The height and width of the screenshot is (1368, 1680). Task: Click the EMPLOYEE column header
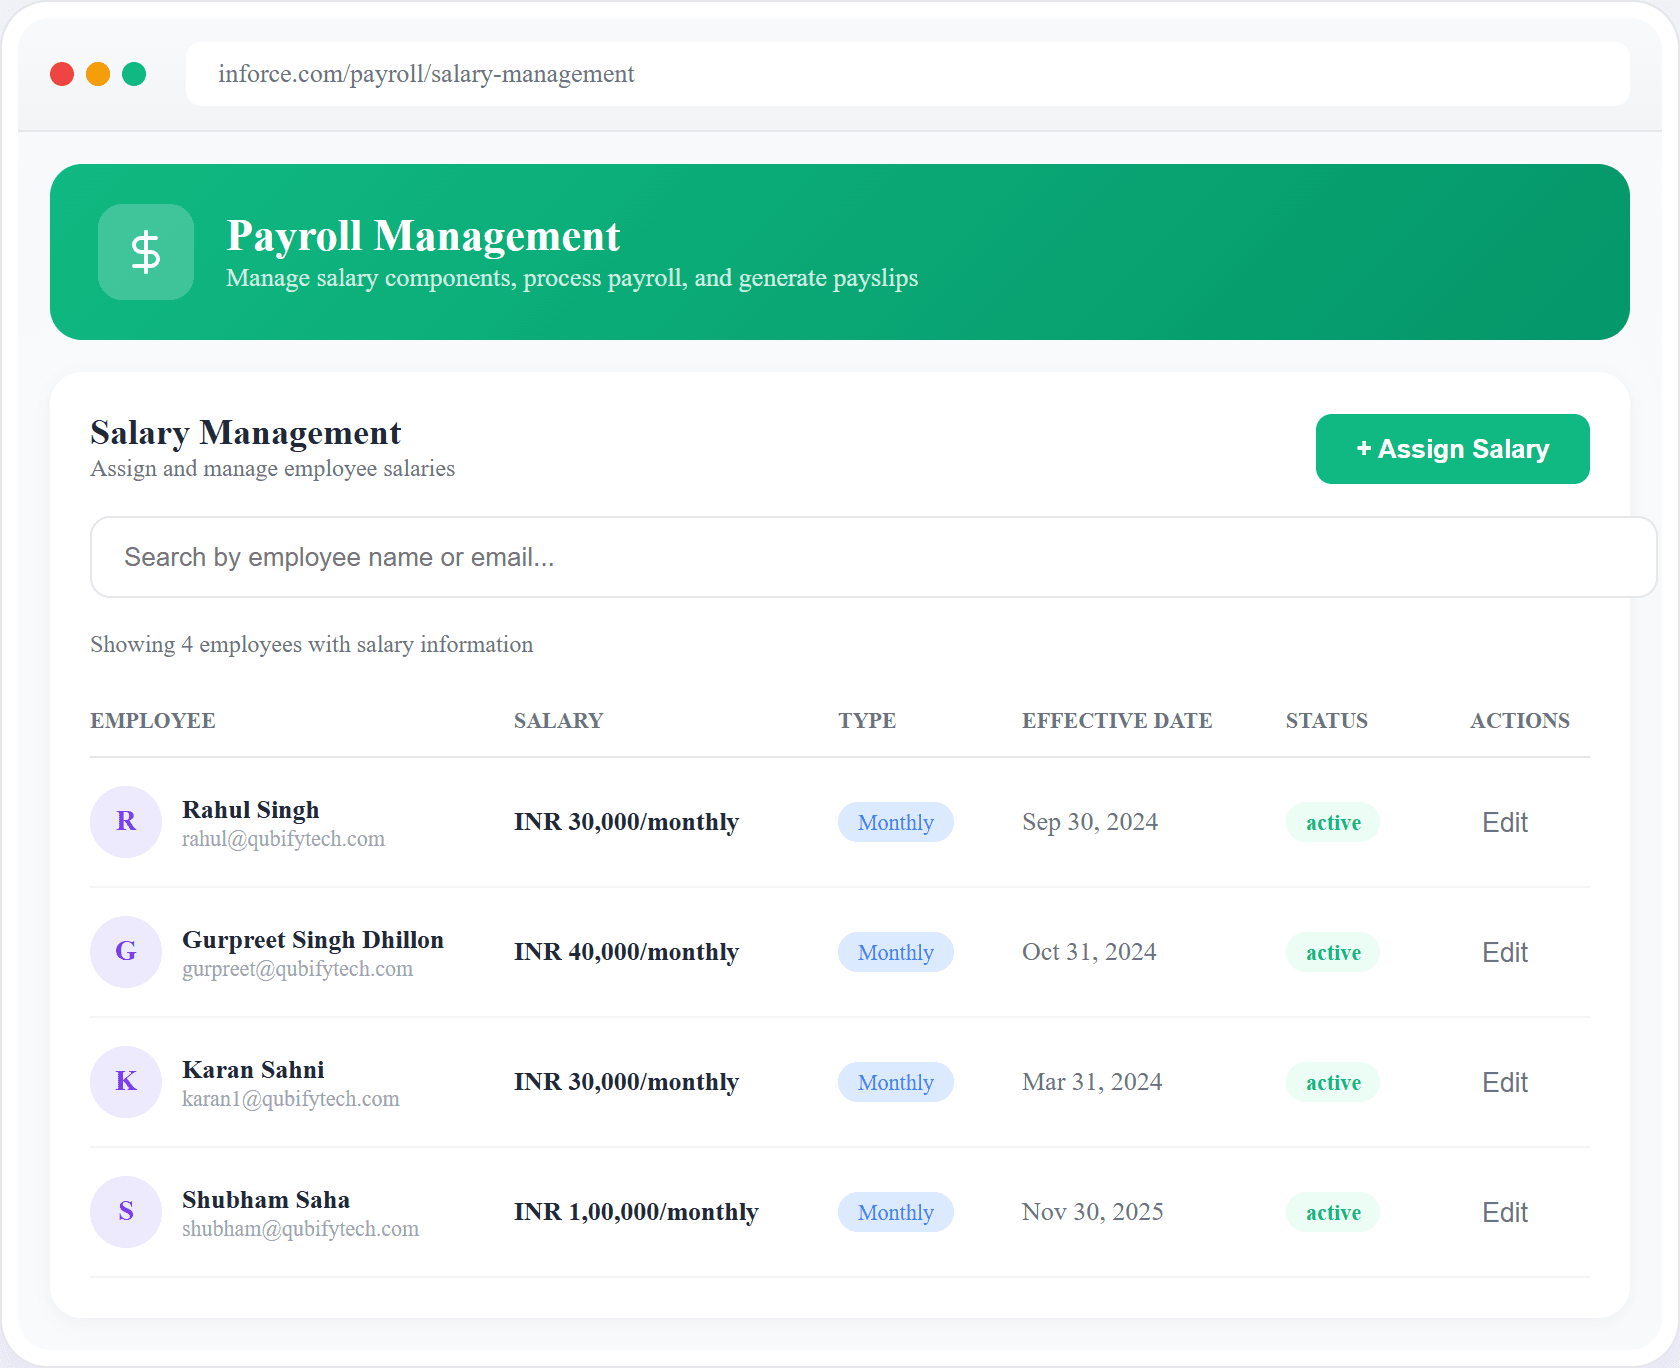click(x=153, y=720)
